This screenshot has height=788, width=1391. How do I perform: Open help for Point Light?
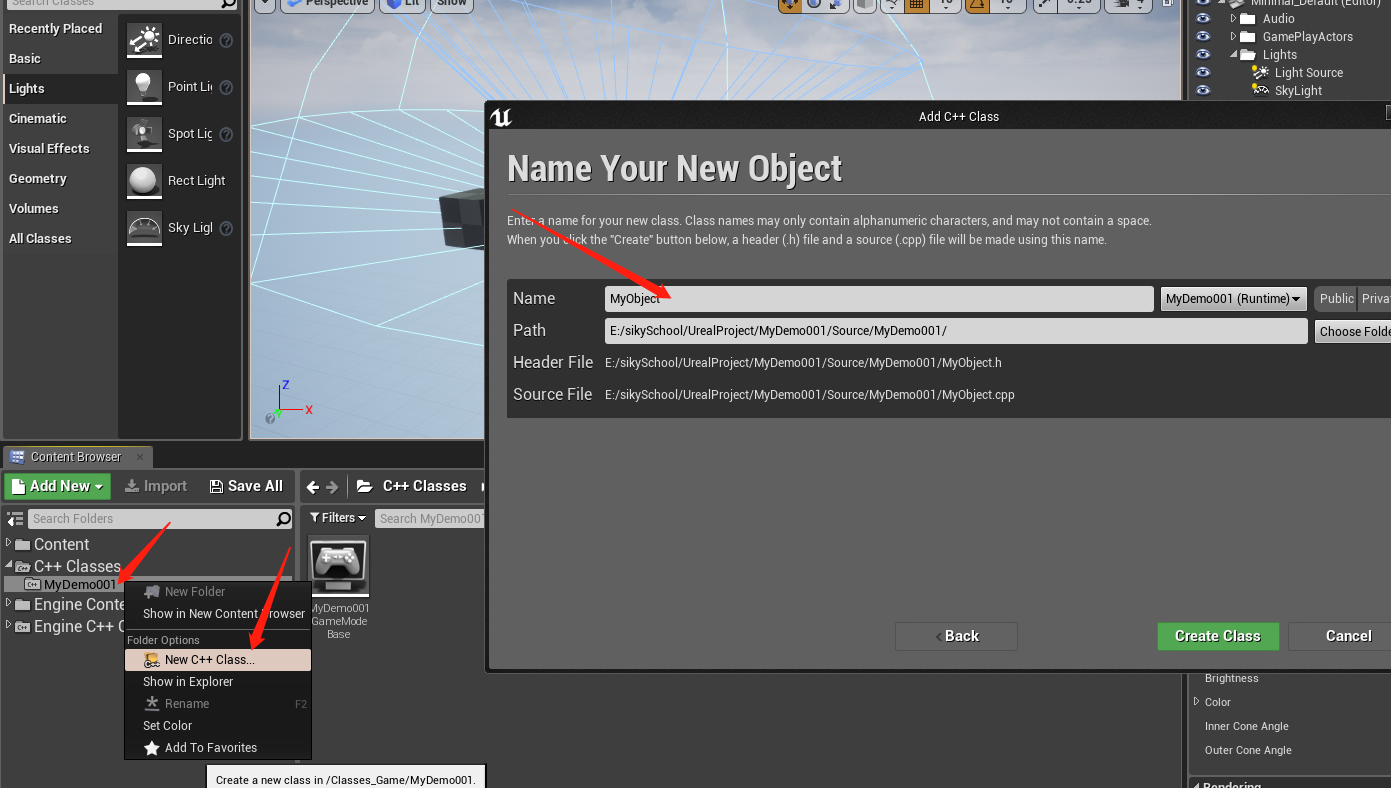[226, 88]
